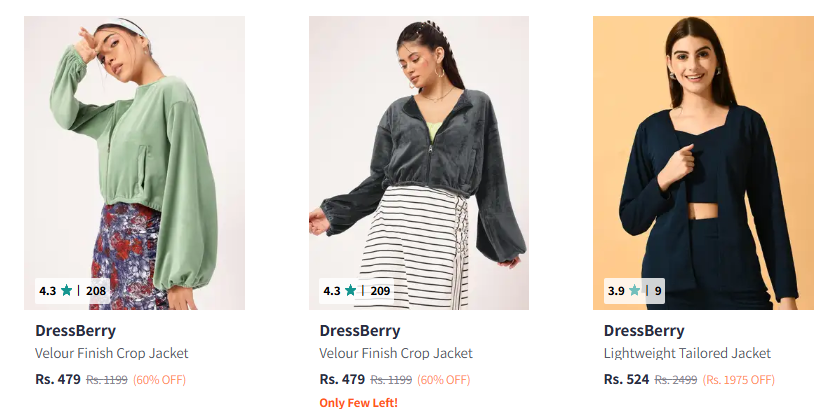This screenshot has width=840, height=409.
Task: Click the 208 review count on green jacket
Action: tap(96, 291)
